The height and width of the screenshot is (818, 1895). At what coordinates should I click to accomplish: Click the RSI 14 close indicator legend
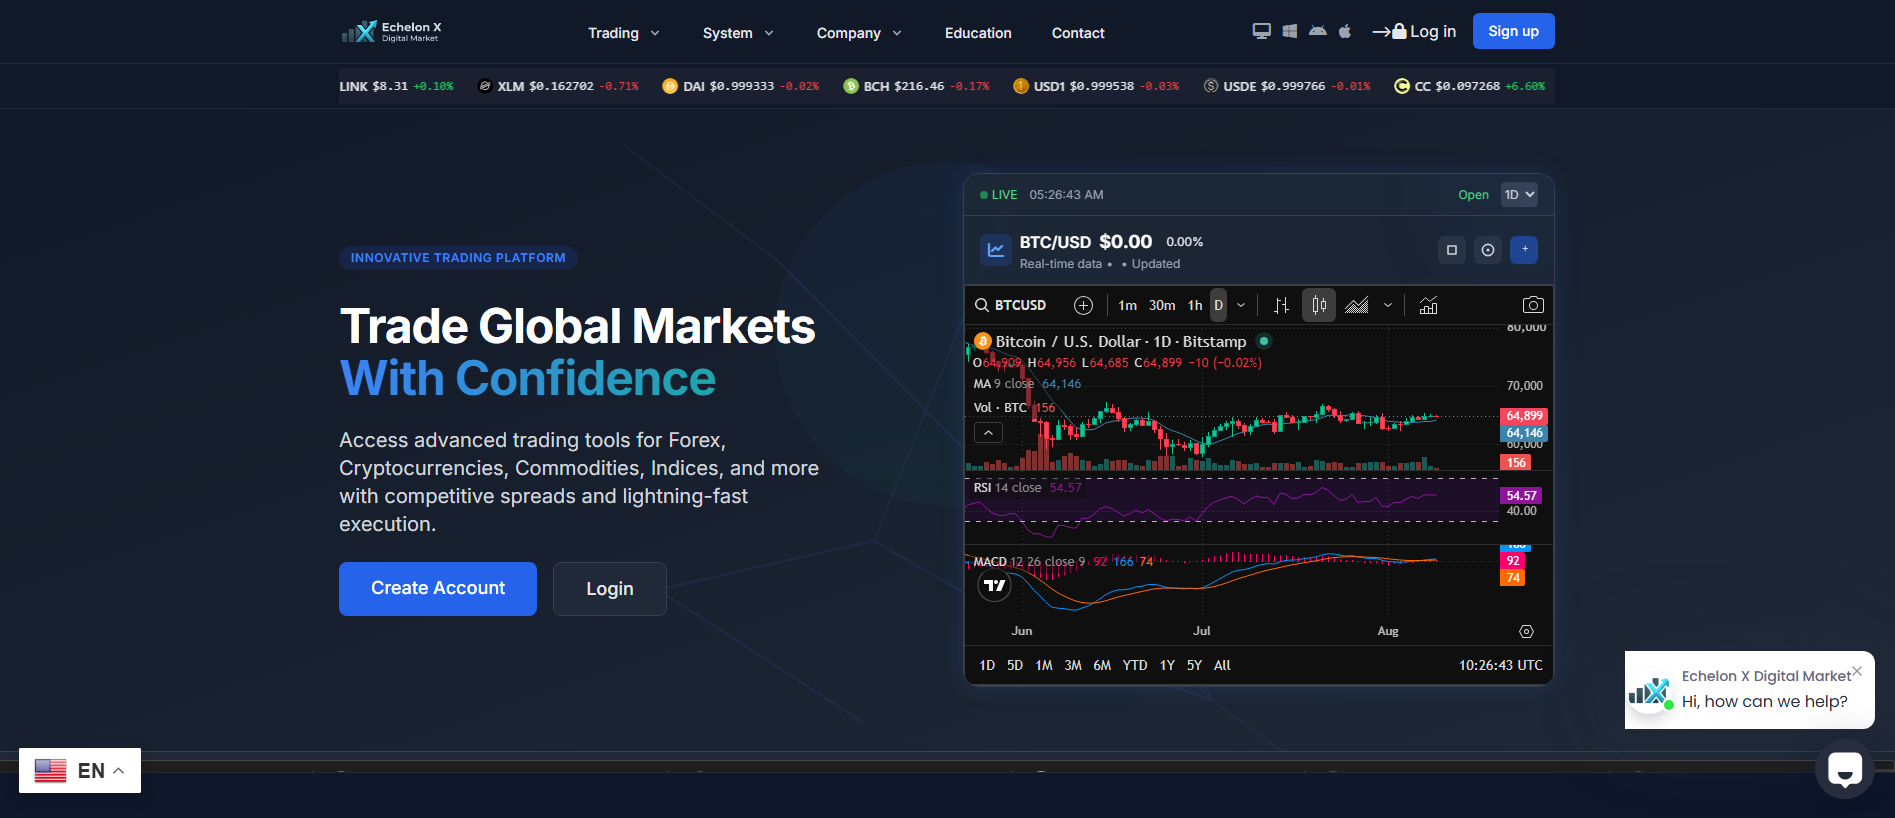point(1027,488)
